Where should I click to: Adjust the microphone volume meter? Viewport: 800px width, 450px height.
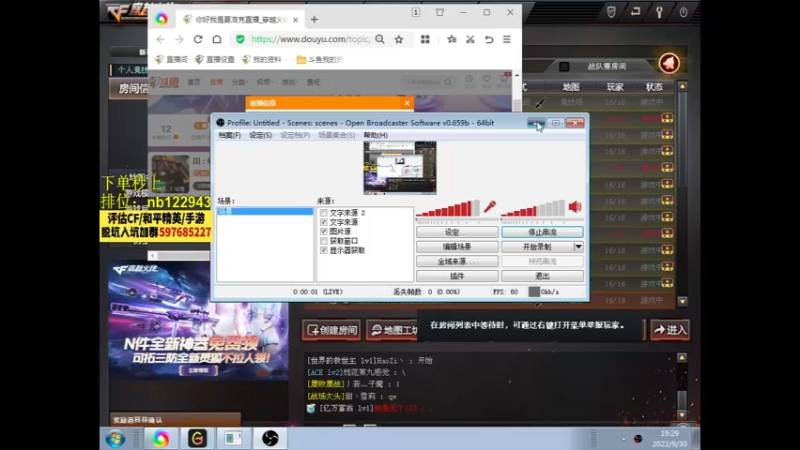coord(448,208)
